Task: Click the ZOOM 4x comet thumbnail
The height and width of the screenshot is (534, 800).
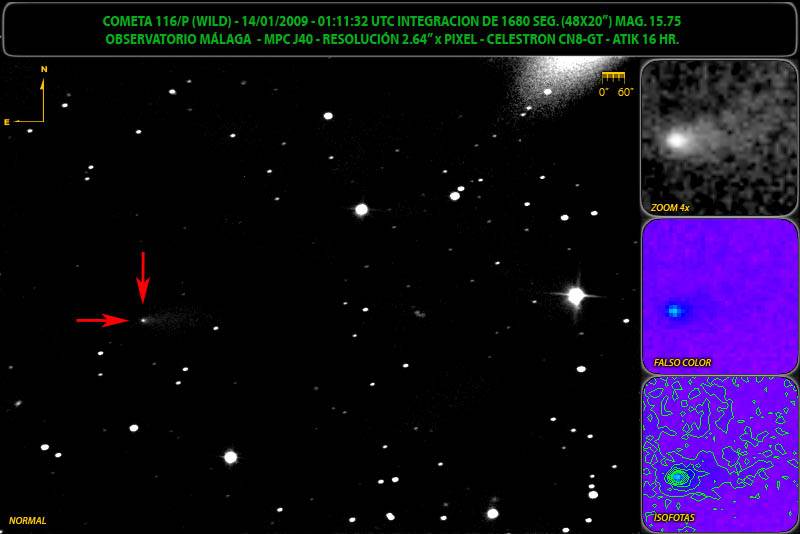Action: 719,138
